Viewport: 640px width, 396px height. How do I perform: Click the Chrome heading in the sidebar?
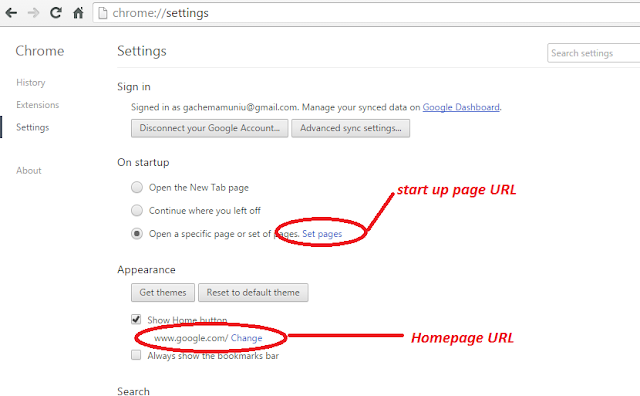click(40, 51)
